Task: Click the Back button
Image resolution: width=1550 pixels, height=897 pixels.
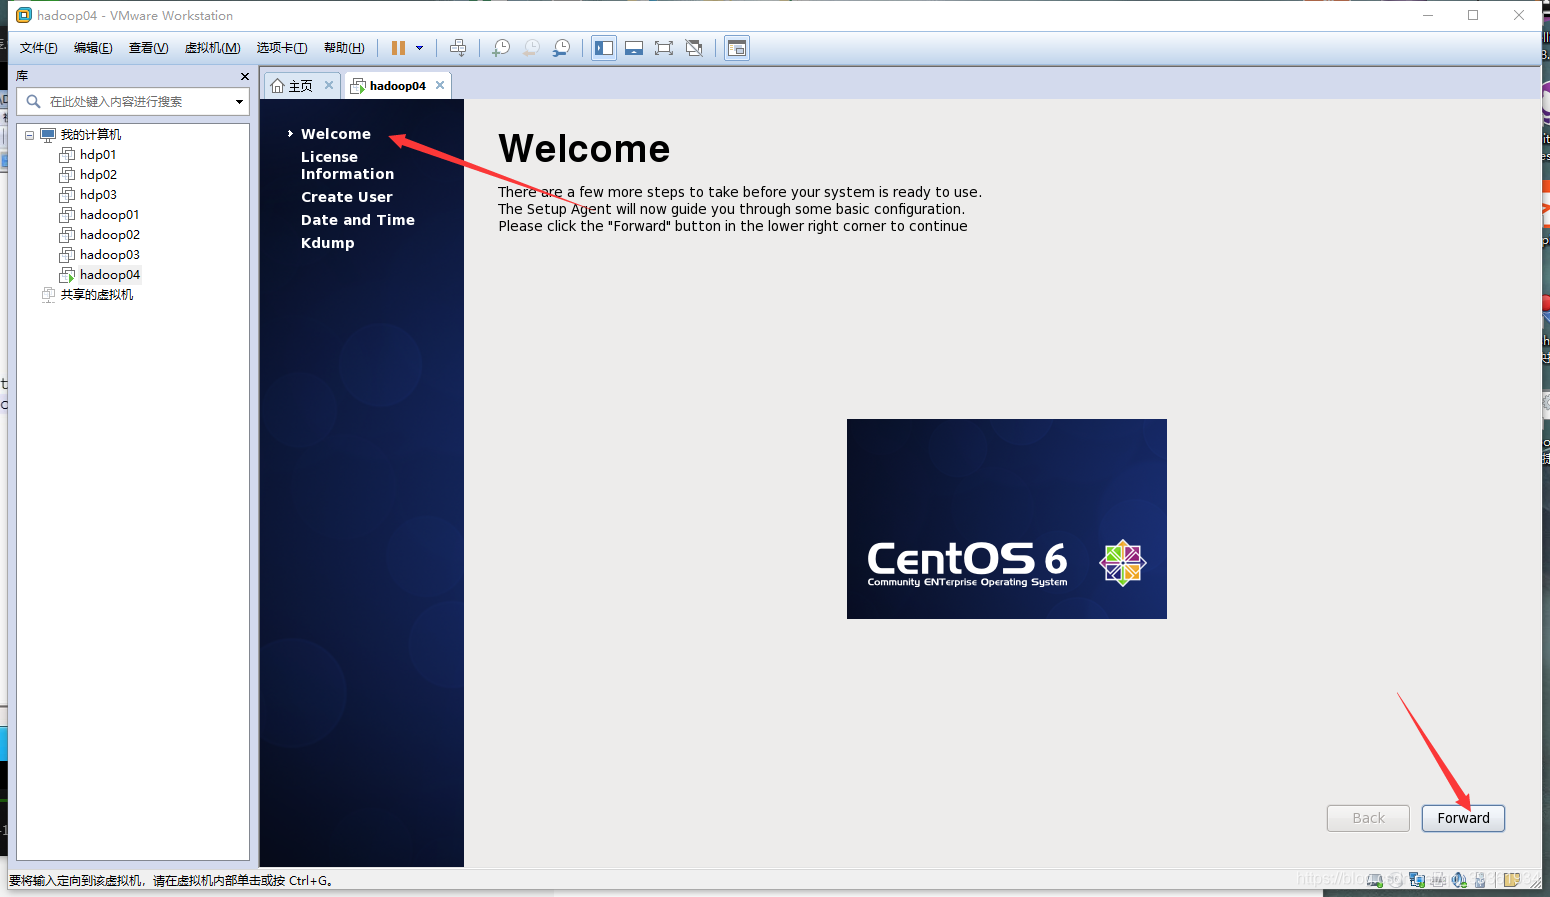Action: click(1368, 818)
